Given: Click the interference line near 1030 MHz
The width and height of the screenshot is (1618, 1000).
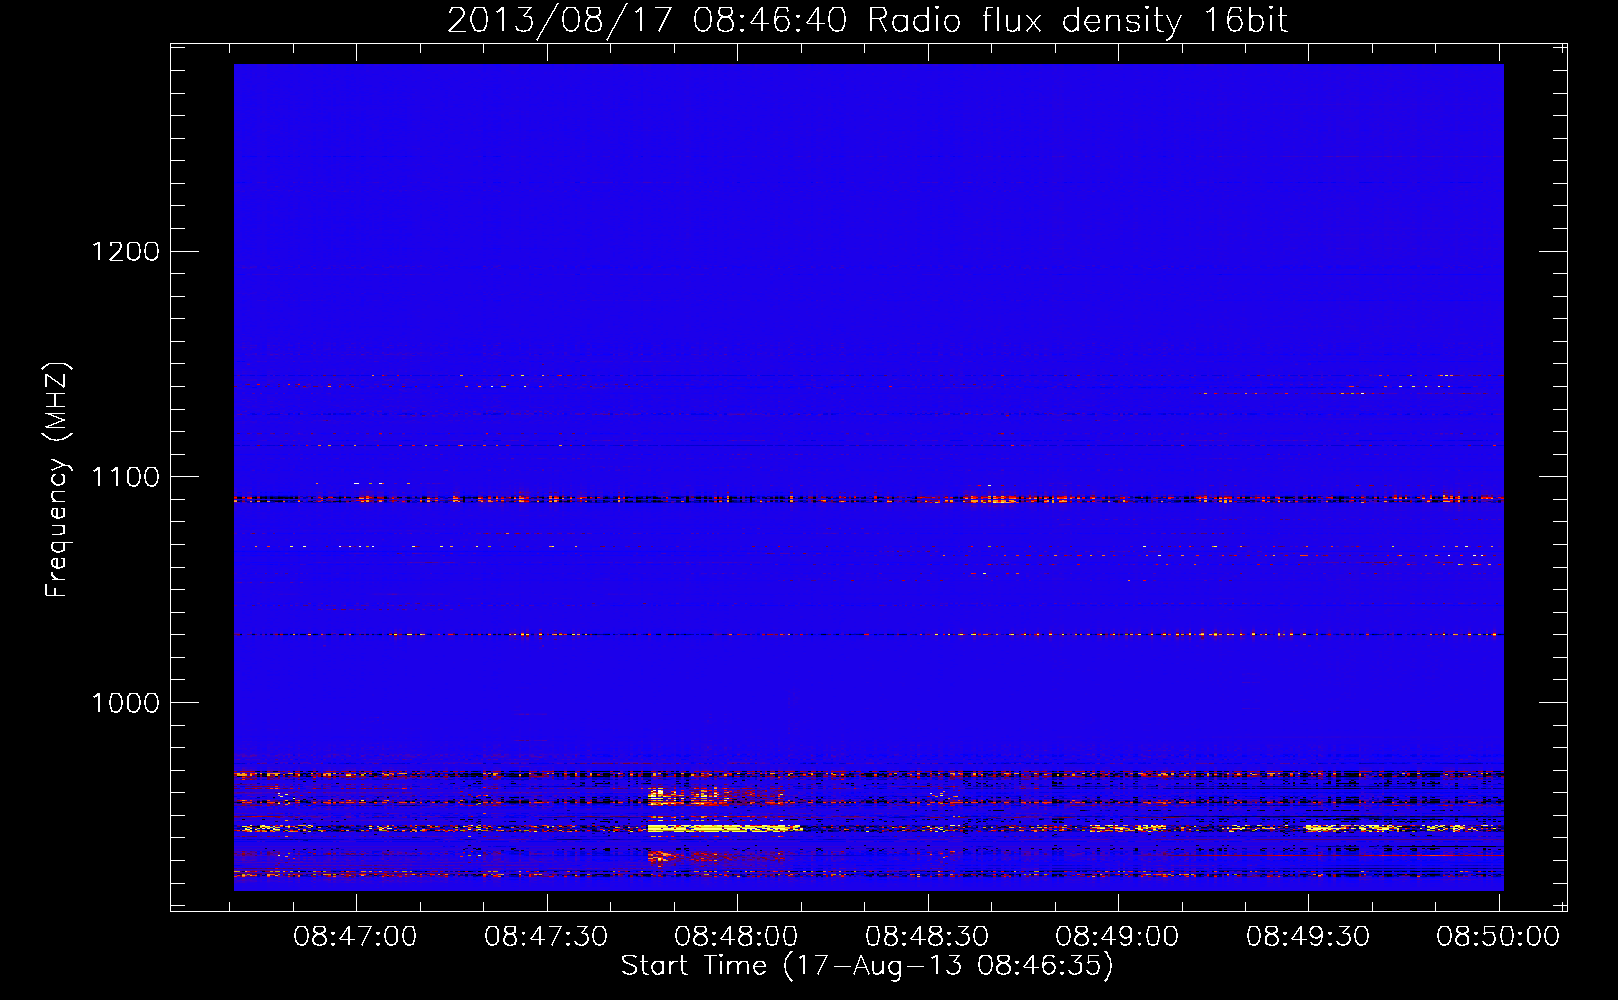Looking at the screenshot, I should (868, 634).
